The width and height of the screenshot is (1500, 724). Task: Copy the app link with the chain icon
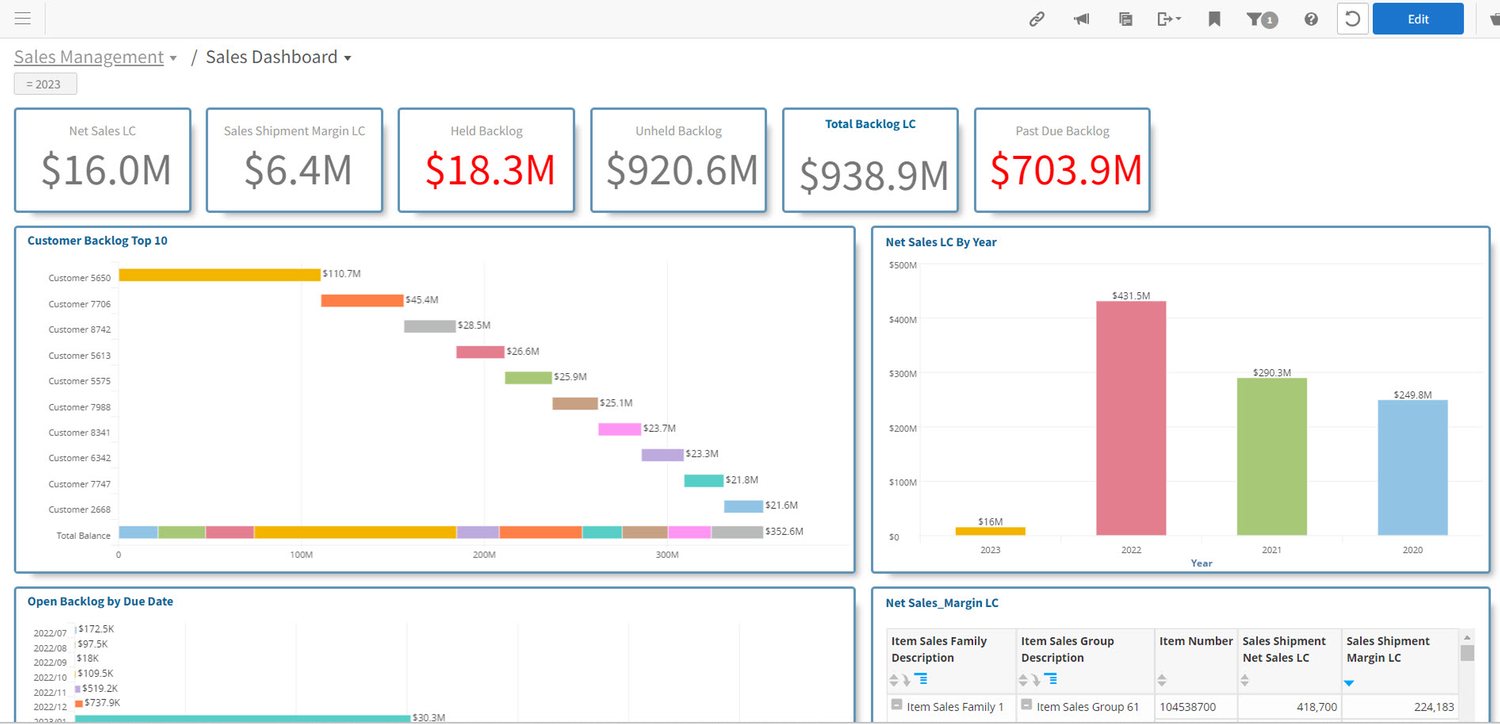coord(1037,18)
